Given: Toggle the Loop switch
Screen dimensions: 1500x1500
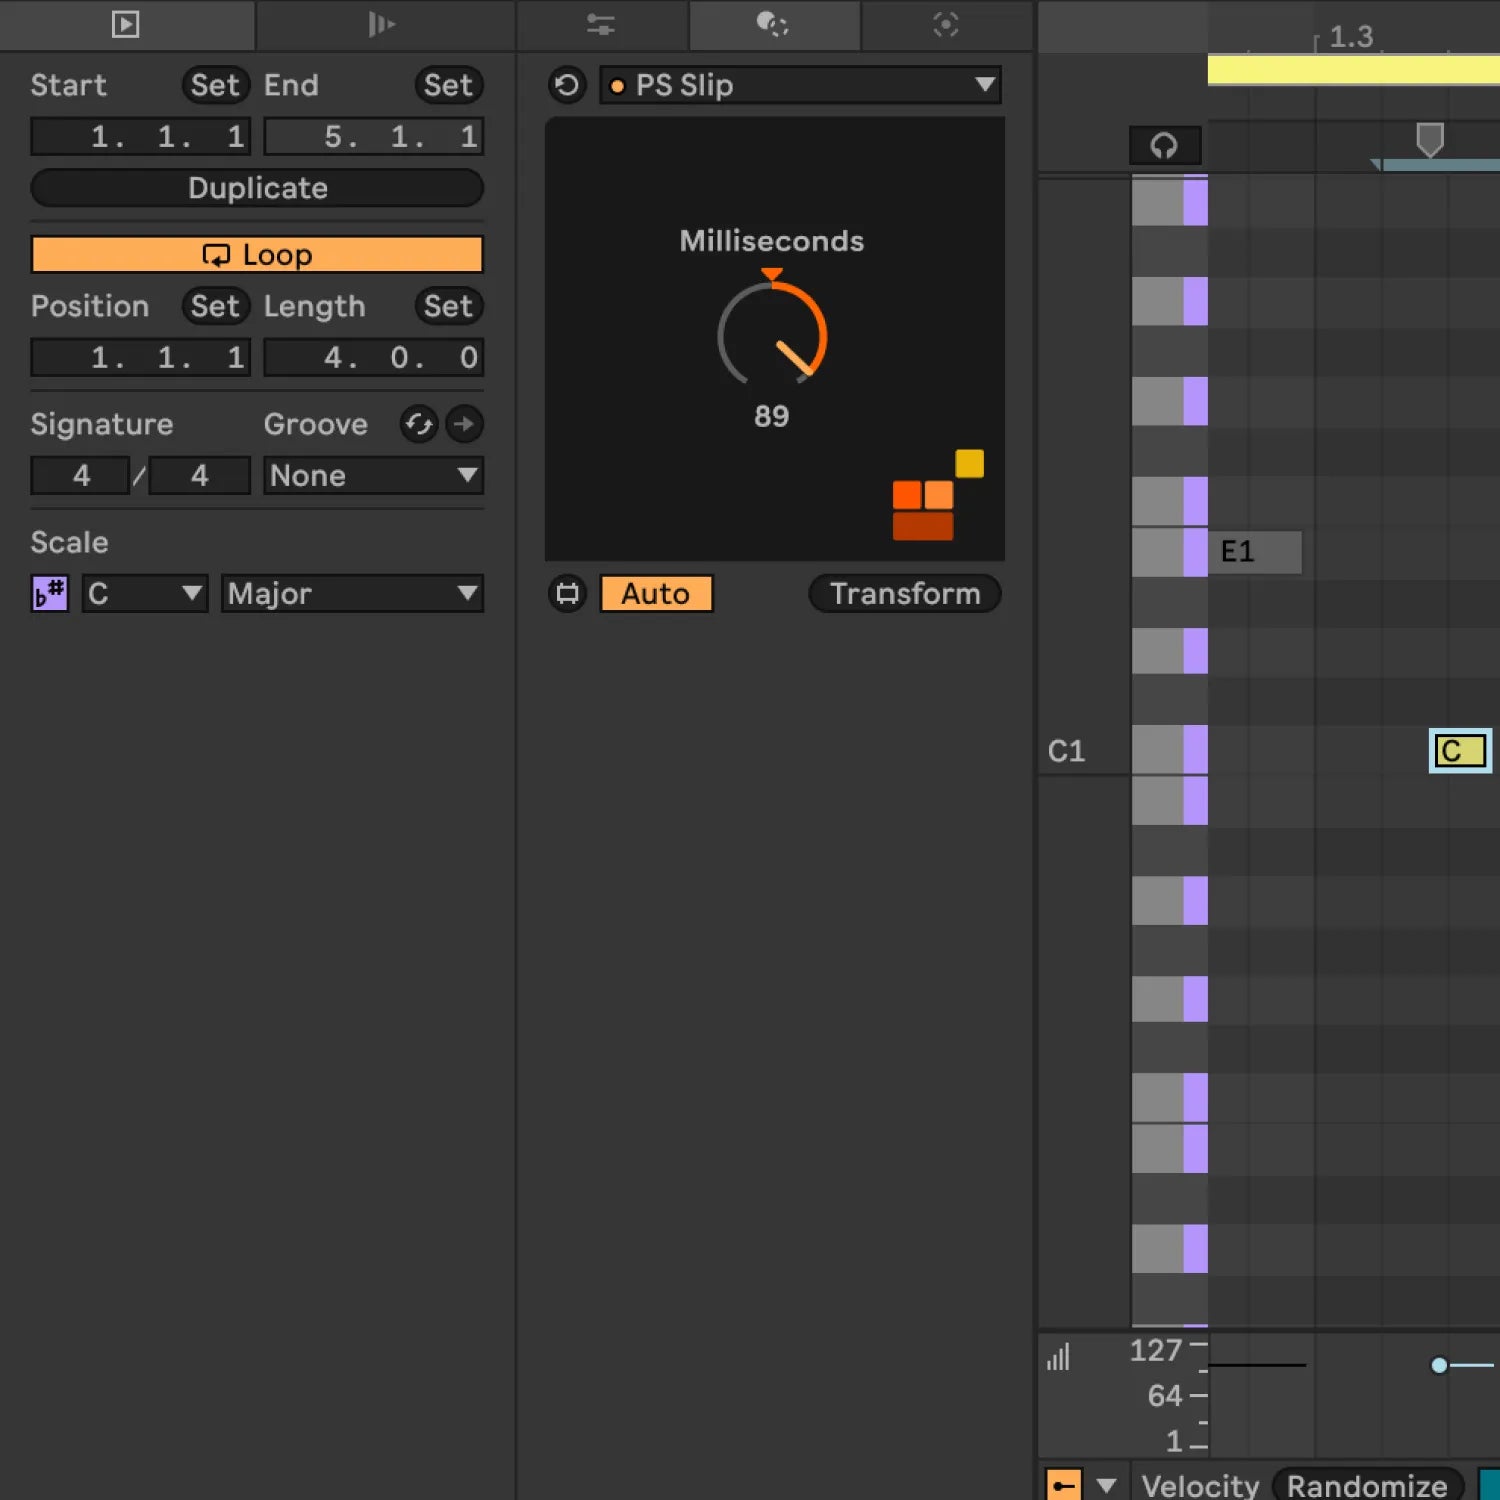Looking at the screenshot, I should click(257, 255).
